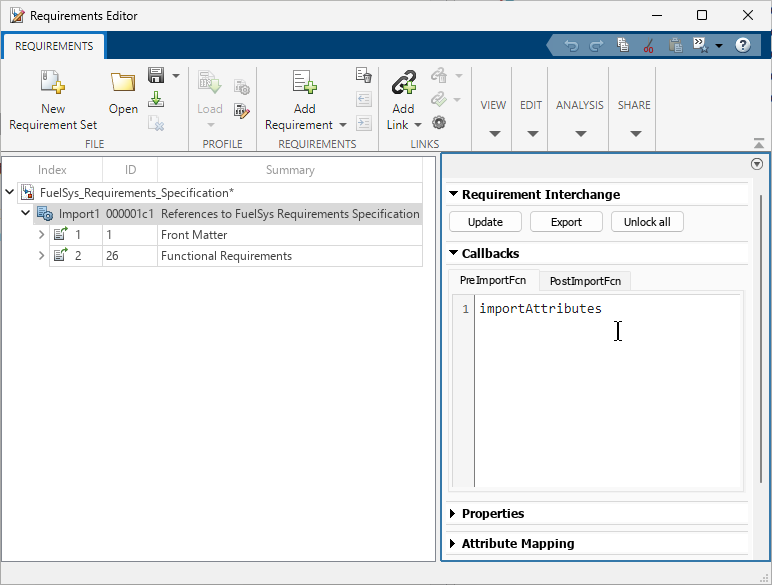The image size is (772, 585).
Task: Click the Save icon in File group
Action: coord(156,76)
